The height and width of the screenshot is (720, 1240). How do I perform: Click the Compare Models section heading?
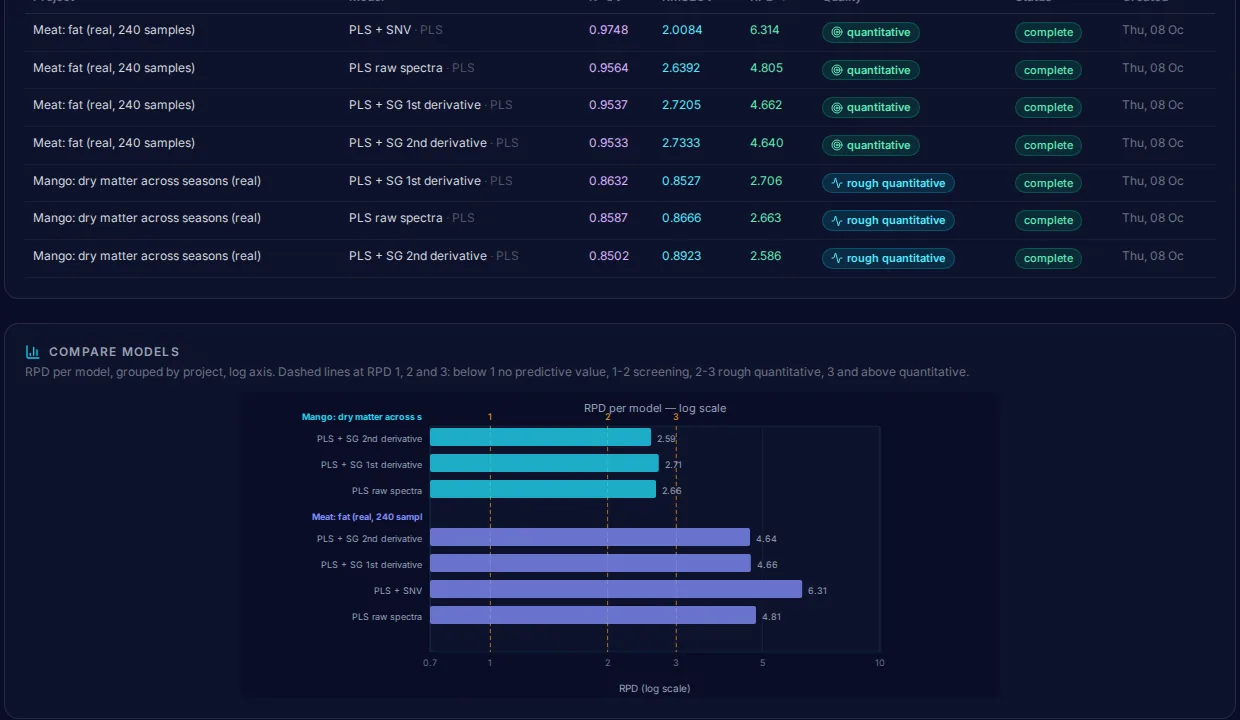click(114, 352)
